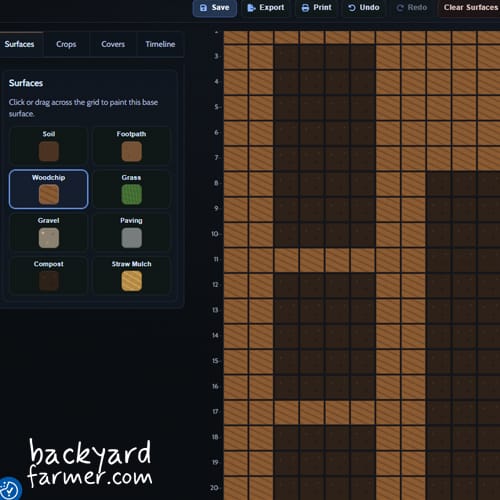Switch to the Crops tab
The width and height of the screenshot is (500, 500).
coord(66,44)
